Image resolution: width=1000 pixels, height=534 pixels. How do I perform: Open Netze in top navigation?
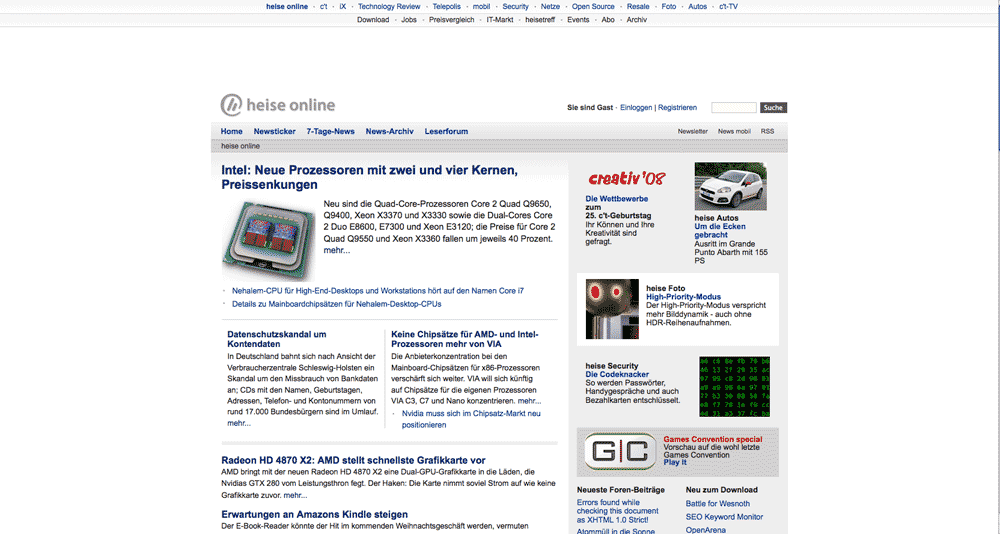(x=550, y=6)
